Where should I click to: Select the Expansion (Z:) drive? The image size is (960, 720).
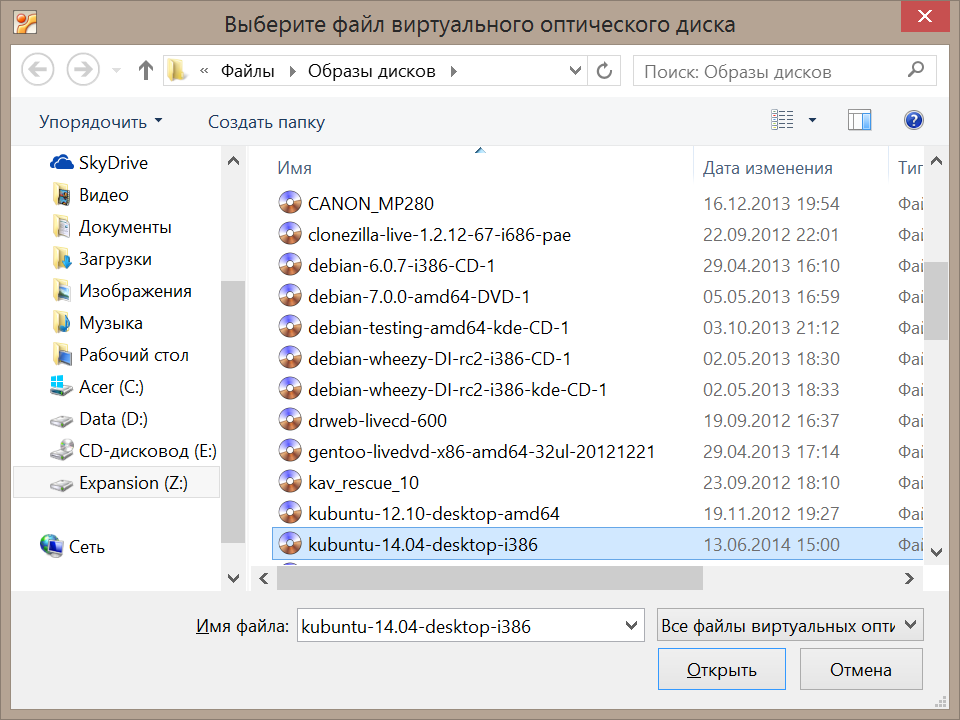(116, 483)
